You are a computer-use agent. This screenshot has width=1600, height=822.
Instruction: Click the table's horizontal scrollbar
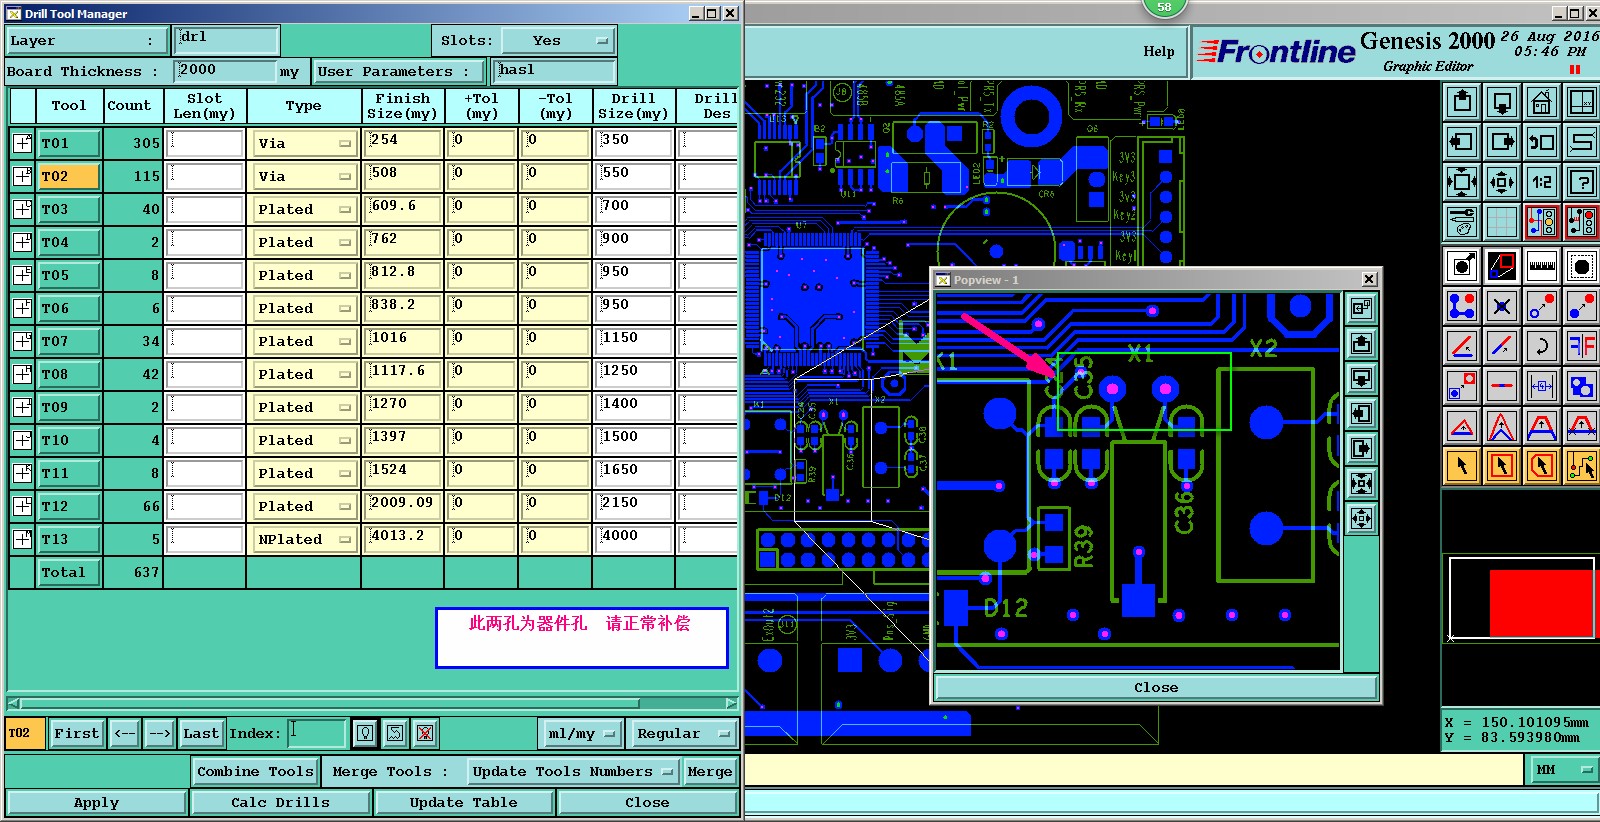point(373,703)
